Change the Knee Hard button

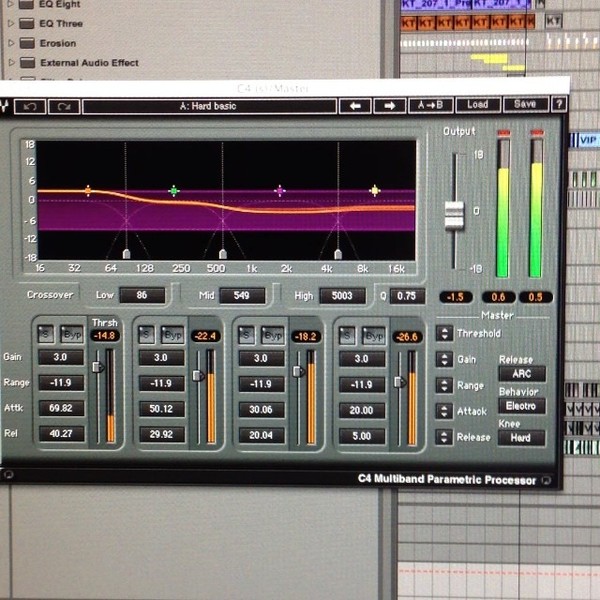521,437
